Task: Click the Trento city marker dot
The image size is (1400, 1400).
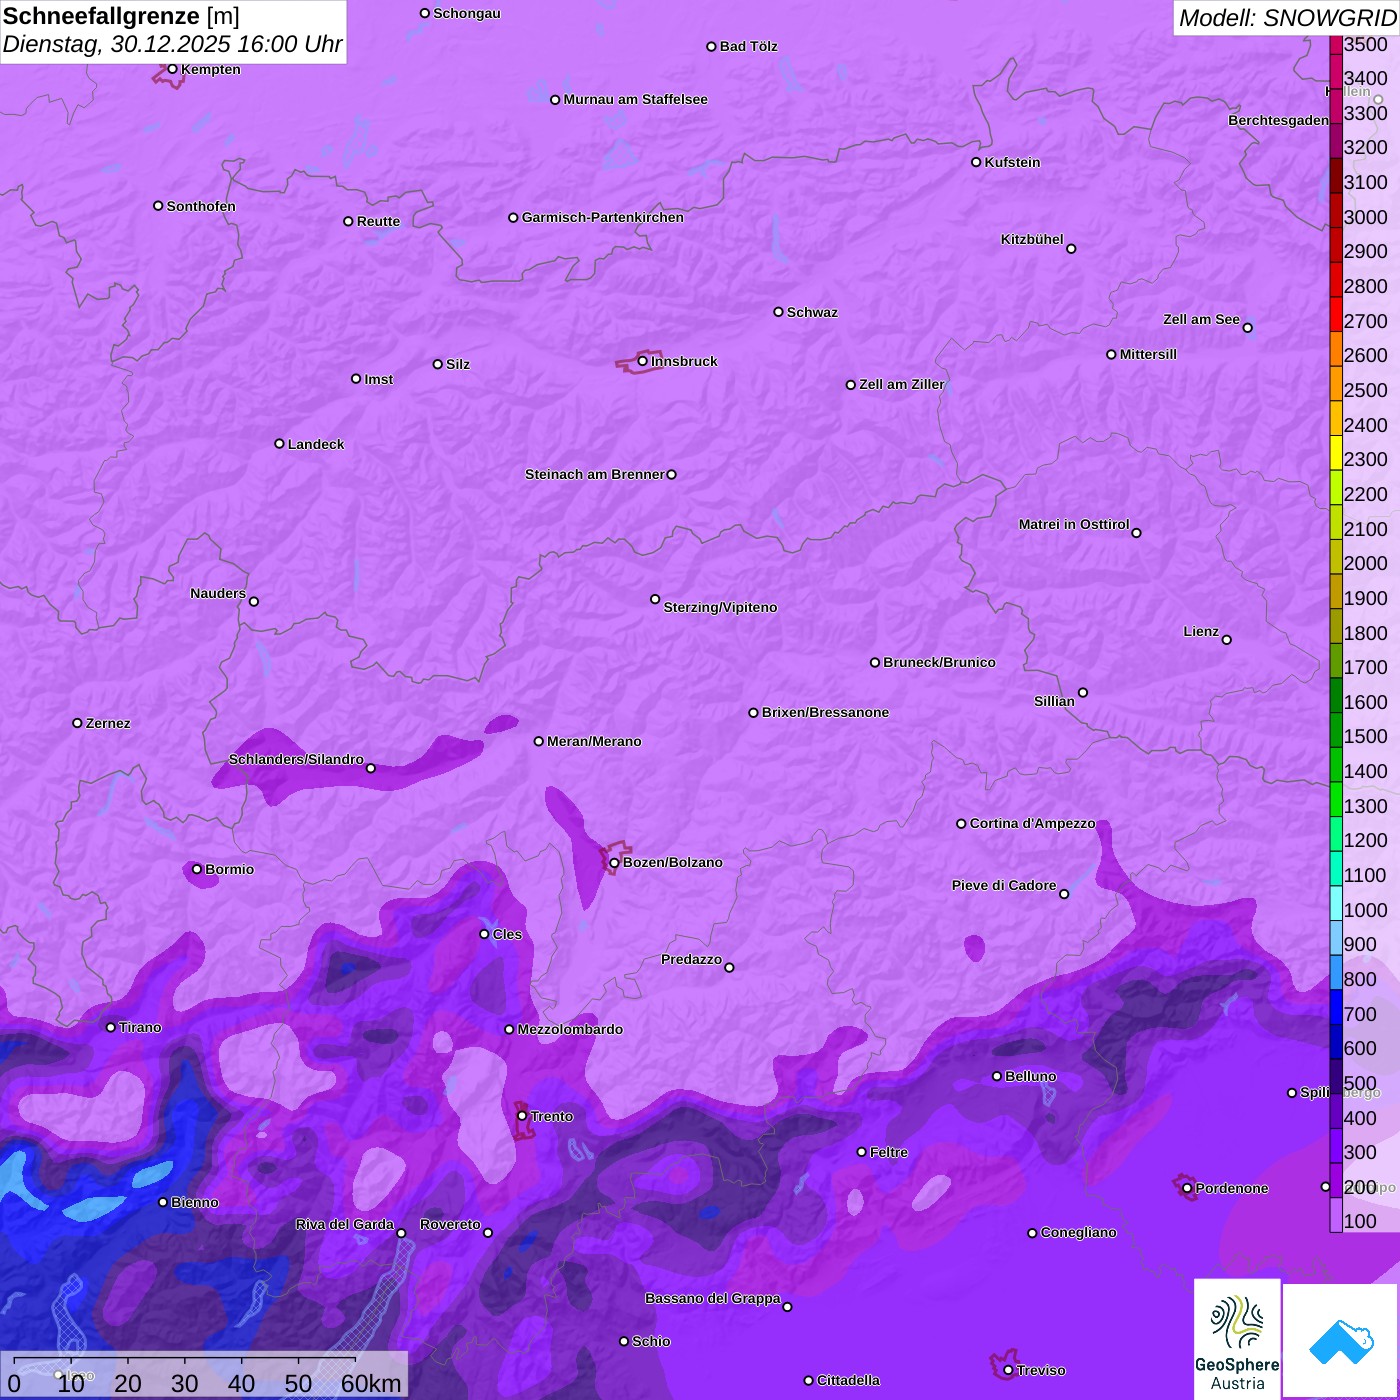Action: tap(522, 1116)
